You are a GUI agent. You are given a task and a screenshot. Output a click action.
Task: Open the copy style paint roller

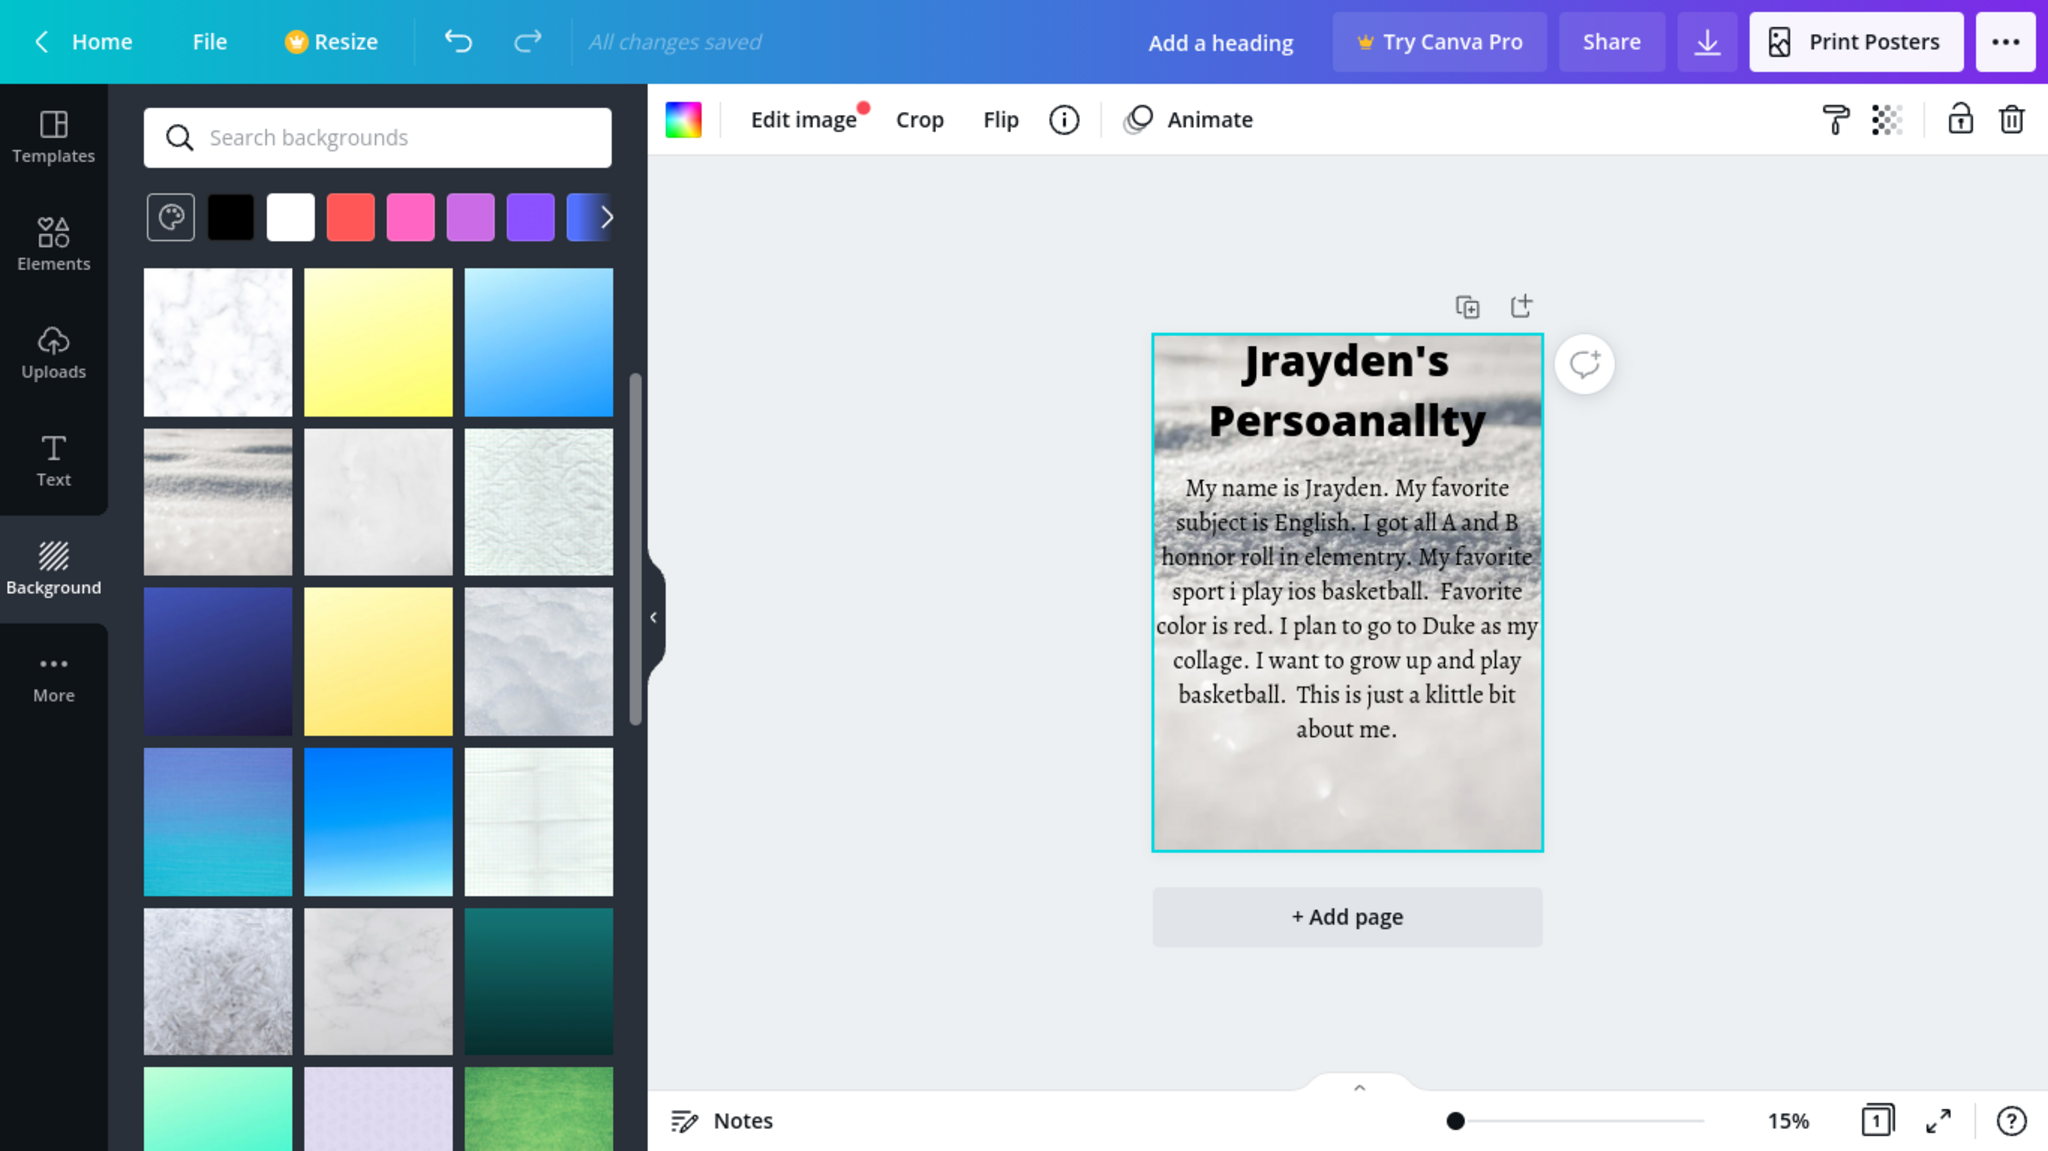[x=1835, y=119]
